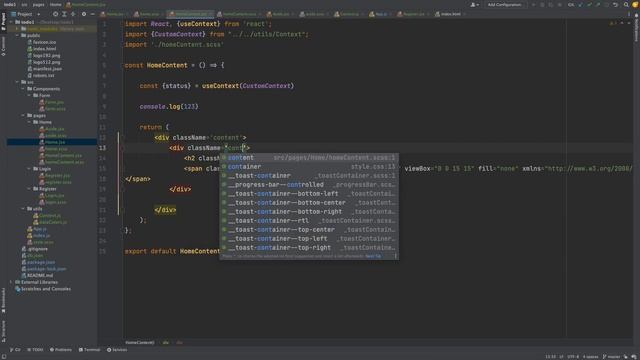Select robots.txt in project tree
Viewport: 640px width, 360px height.
pyautogui.click(x=41, y=76)
